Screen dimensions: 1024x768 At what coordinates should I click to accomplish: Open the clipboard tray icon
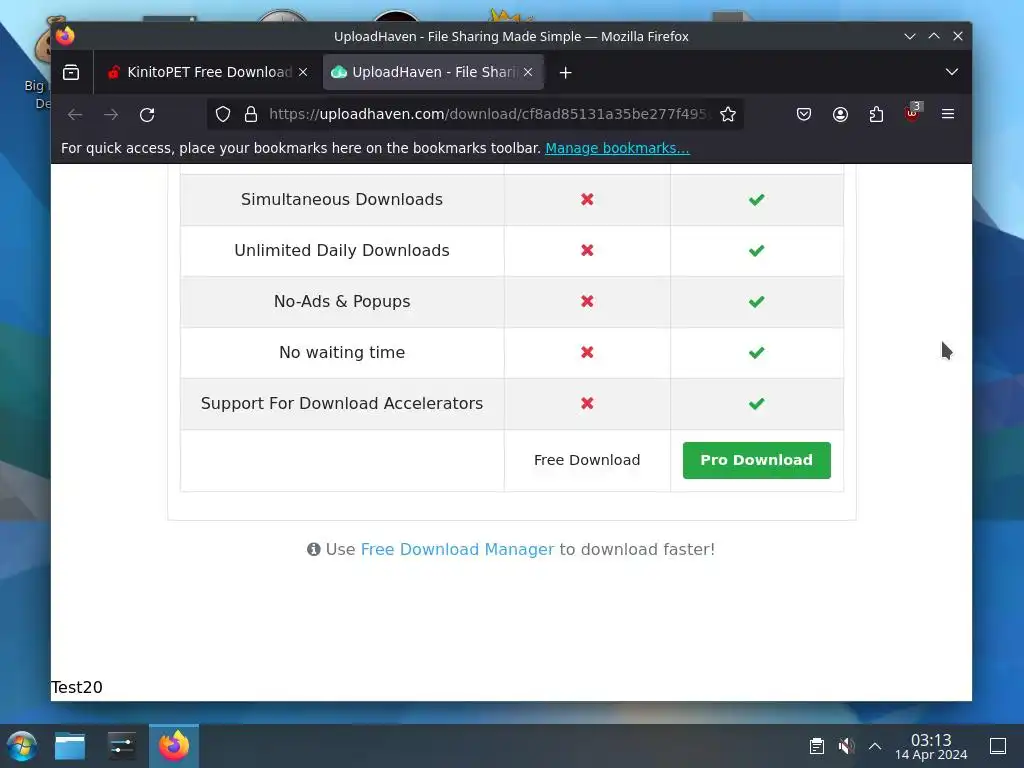816,746
